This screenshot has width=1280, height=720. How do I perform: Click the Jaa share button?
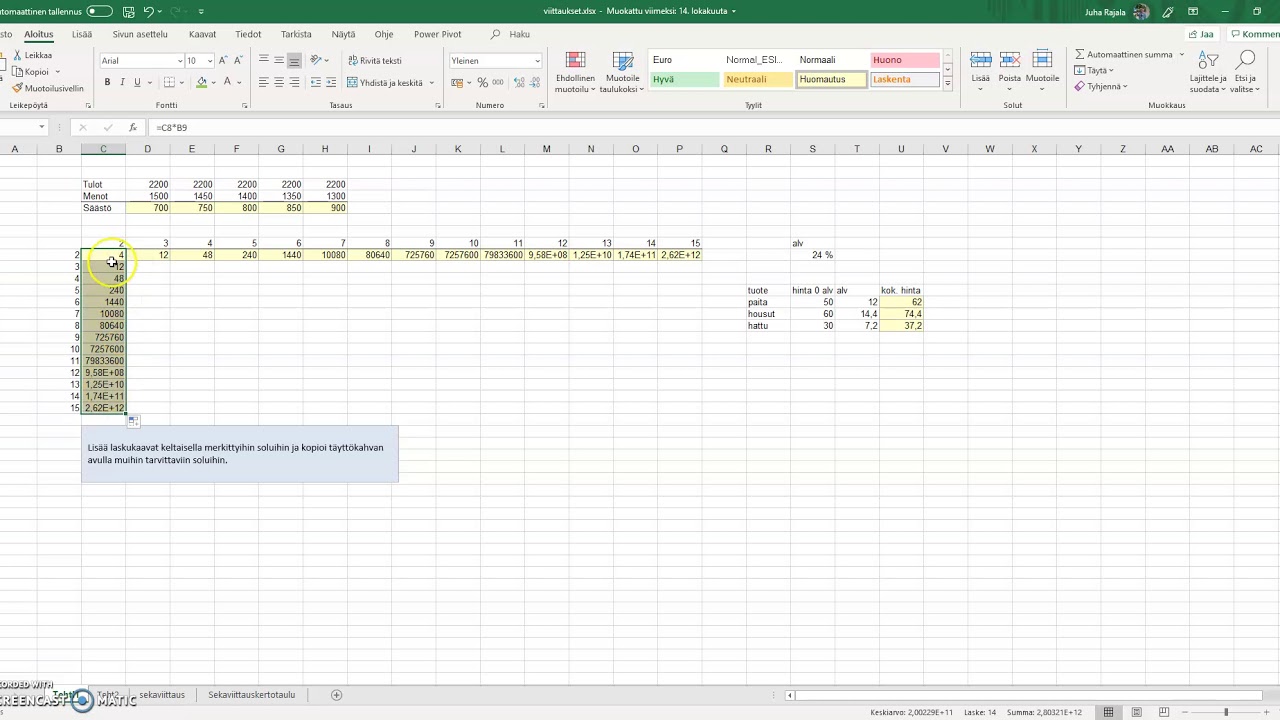point(1200,34)
